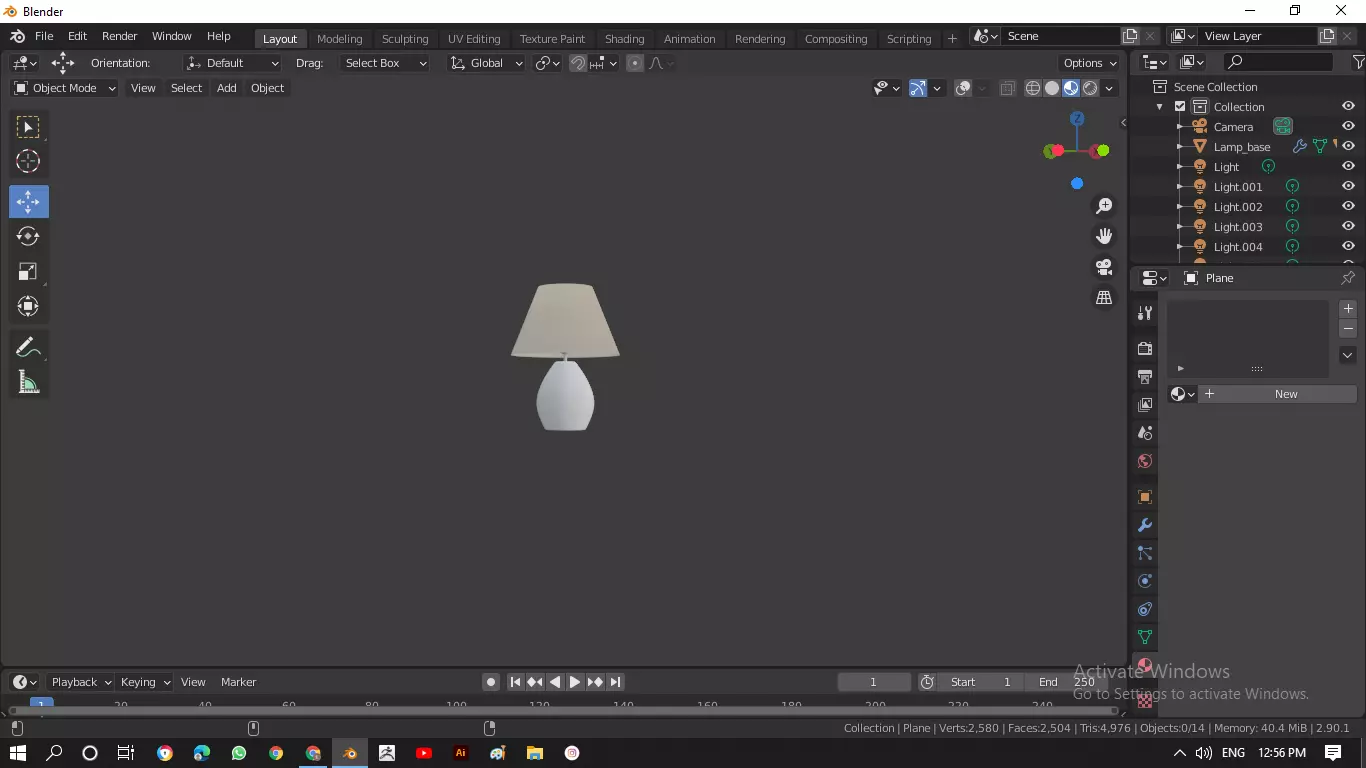Open the Drag Select Box dropdown

click(x=385, y=63)
